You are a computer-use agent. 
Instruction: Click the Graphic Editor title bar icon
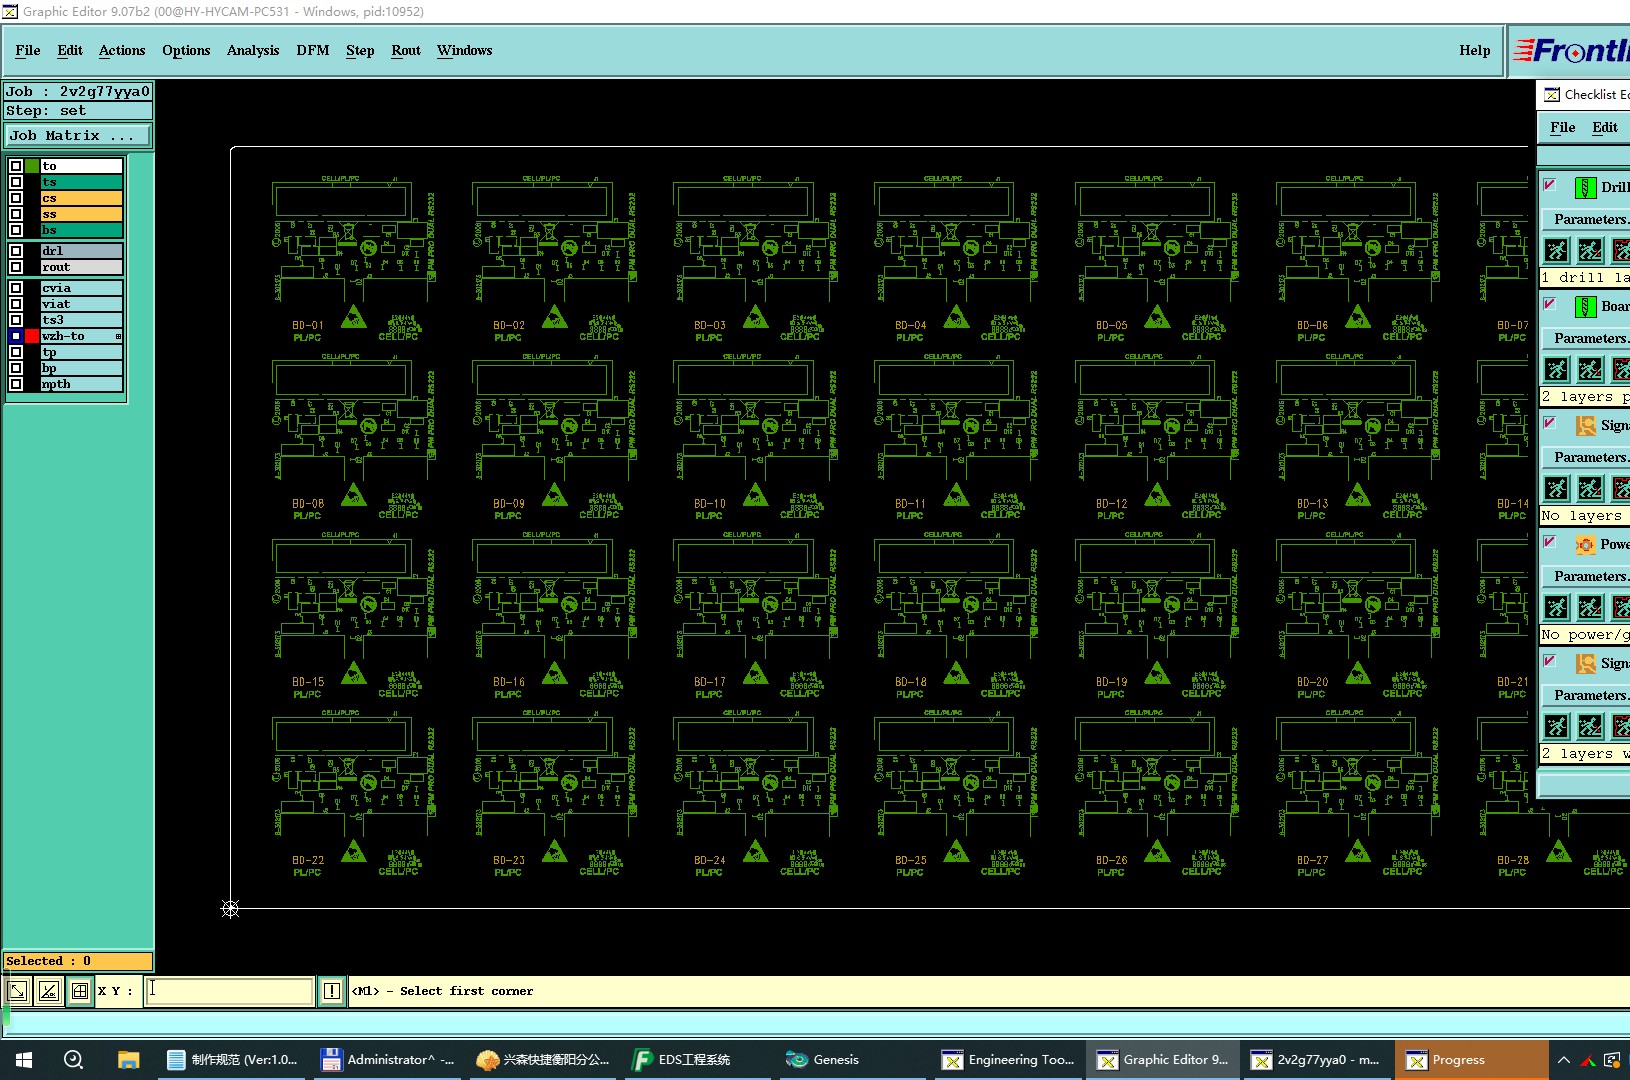point(10,12)
